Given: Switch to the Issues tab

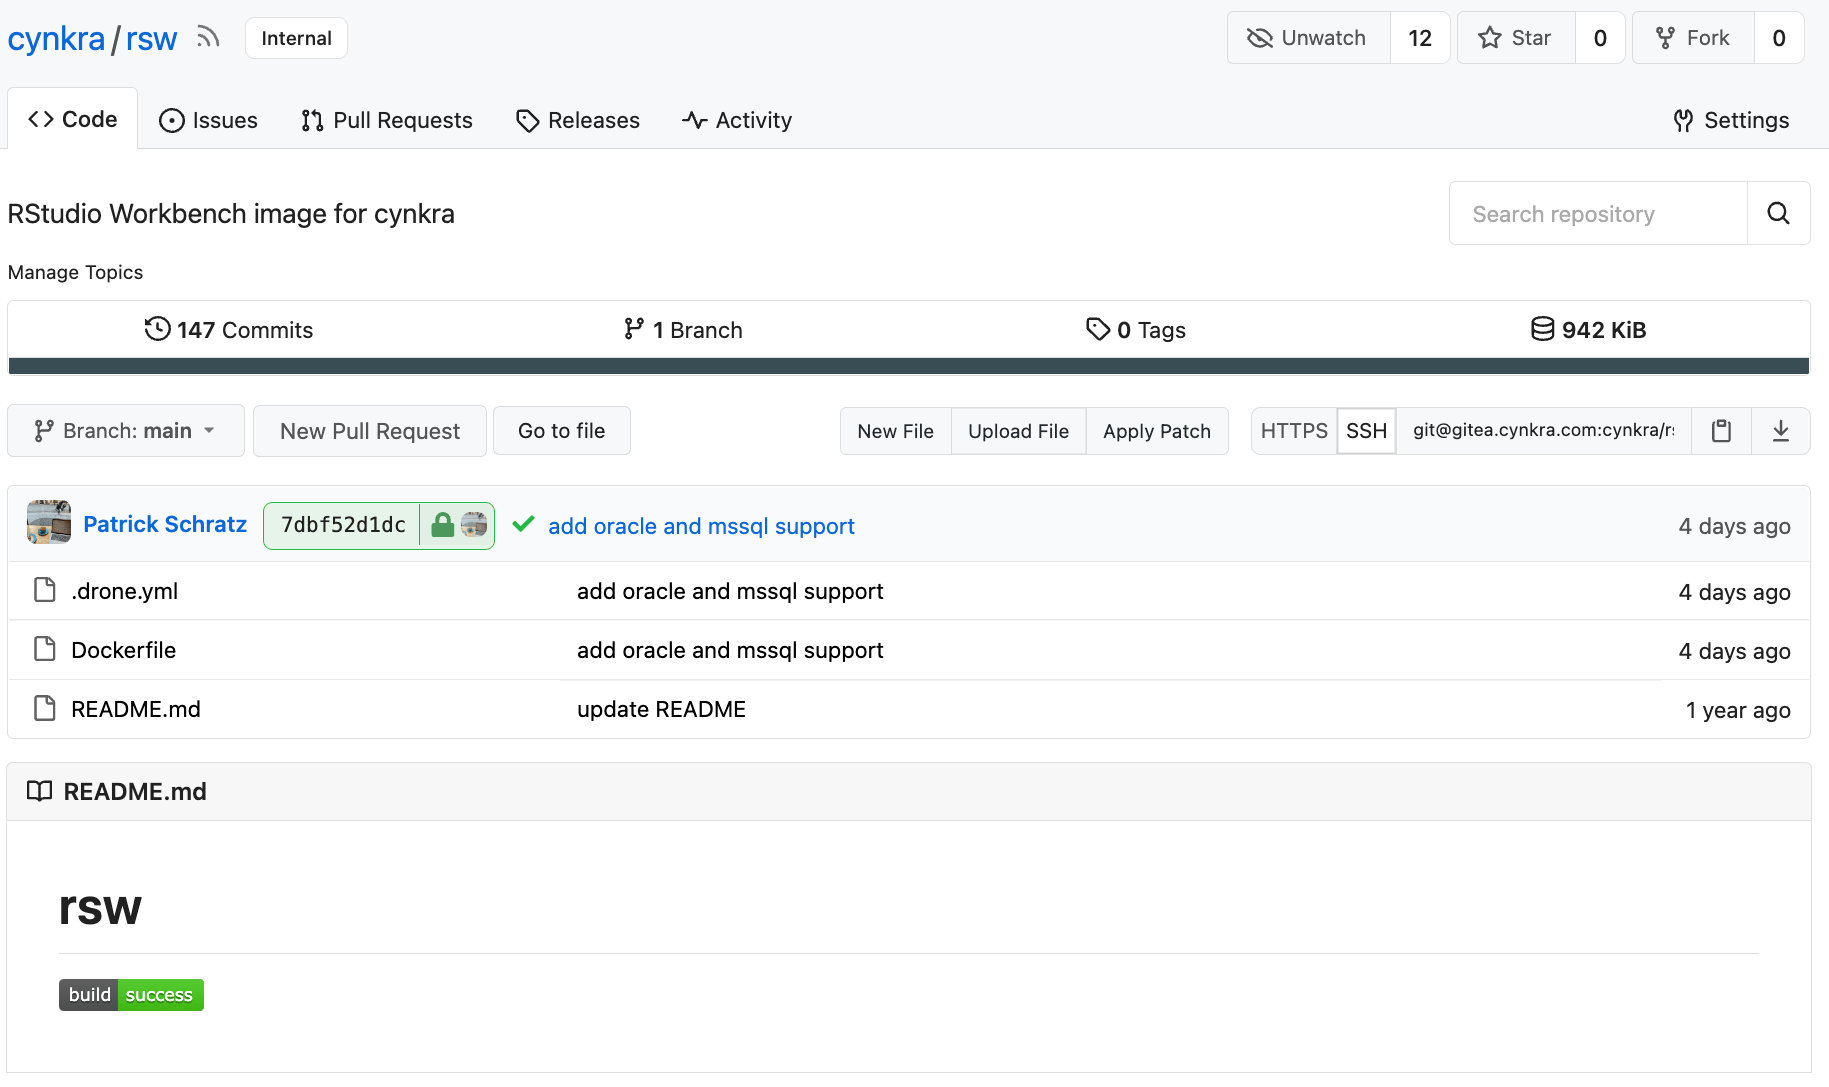Looking at the screenshot, I should click(x=209, y=120).
